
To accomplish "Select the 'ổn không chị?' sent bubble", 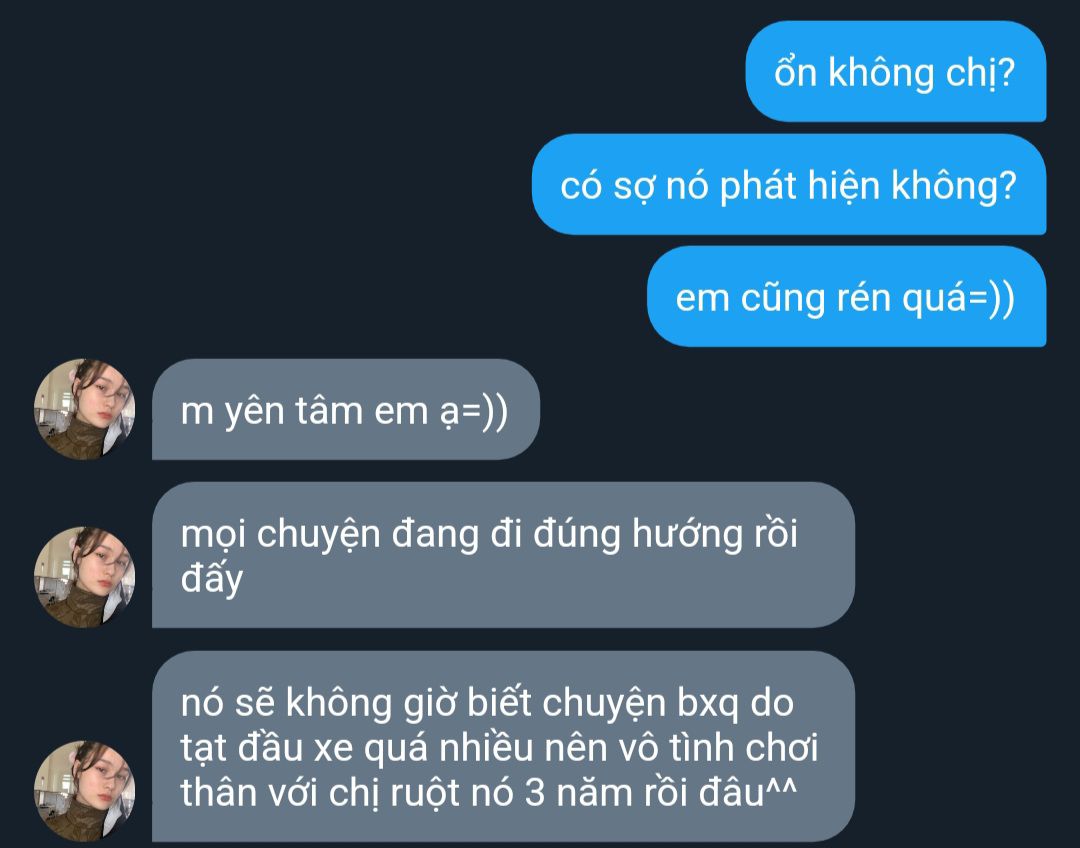I will pos(895,72).
